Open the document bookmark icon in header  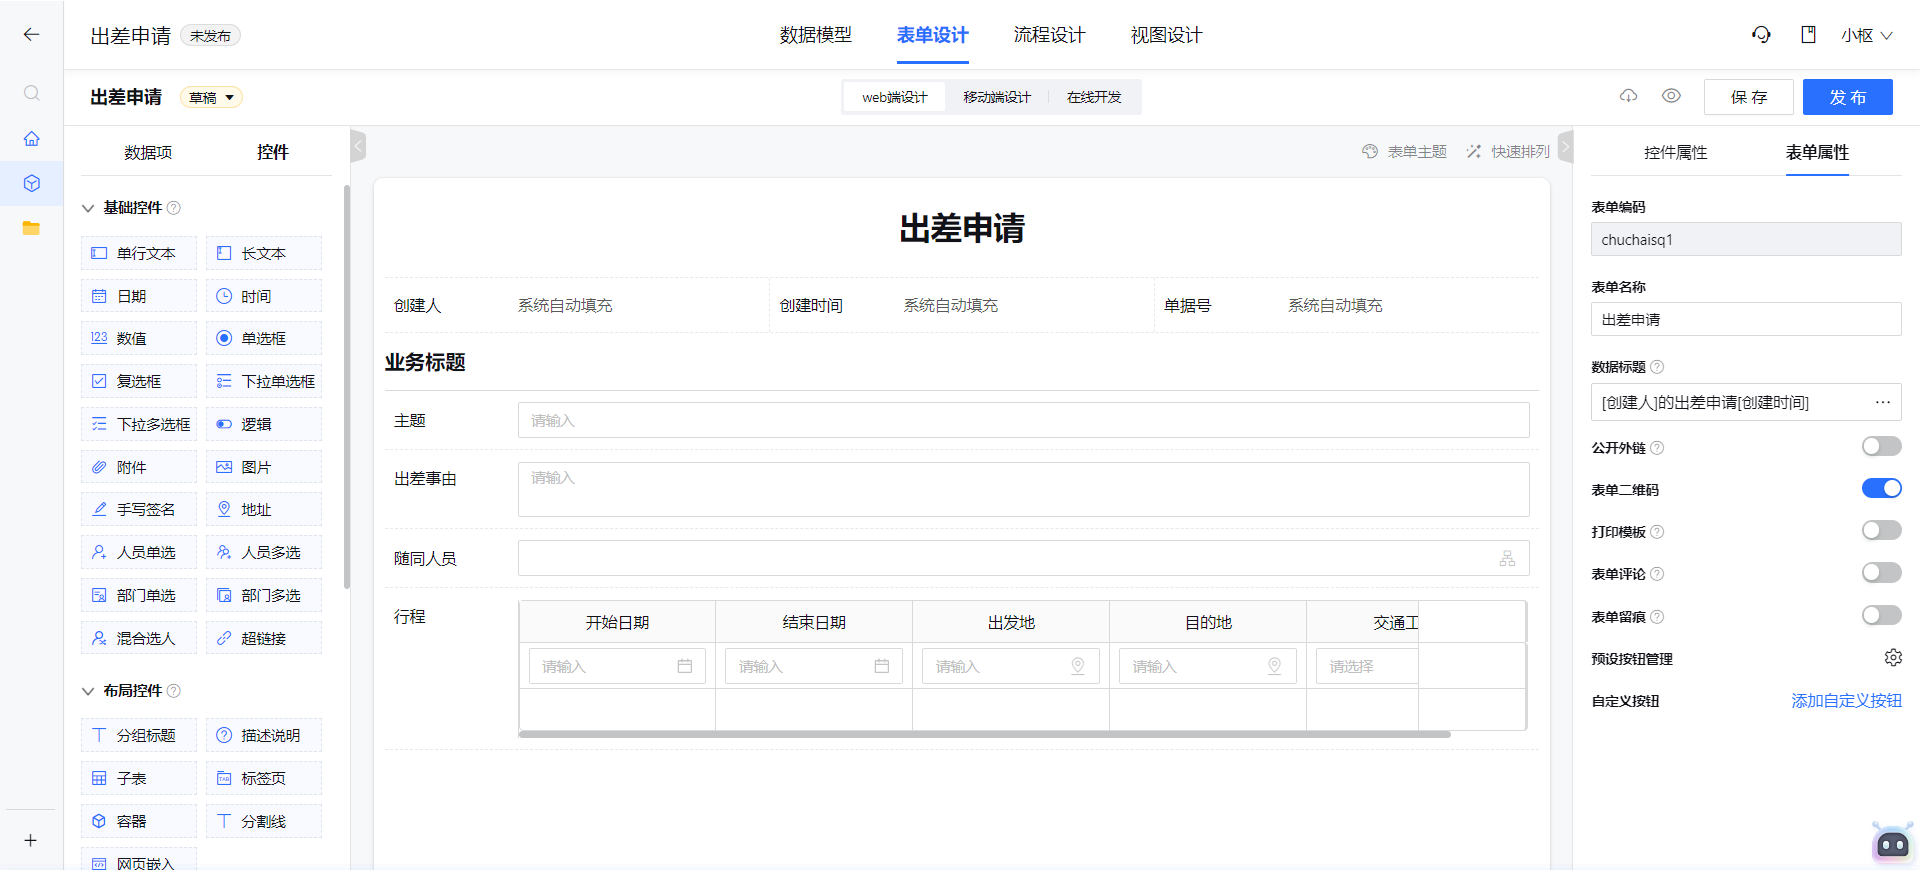(x=1808, y=35)
